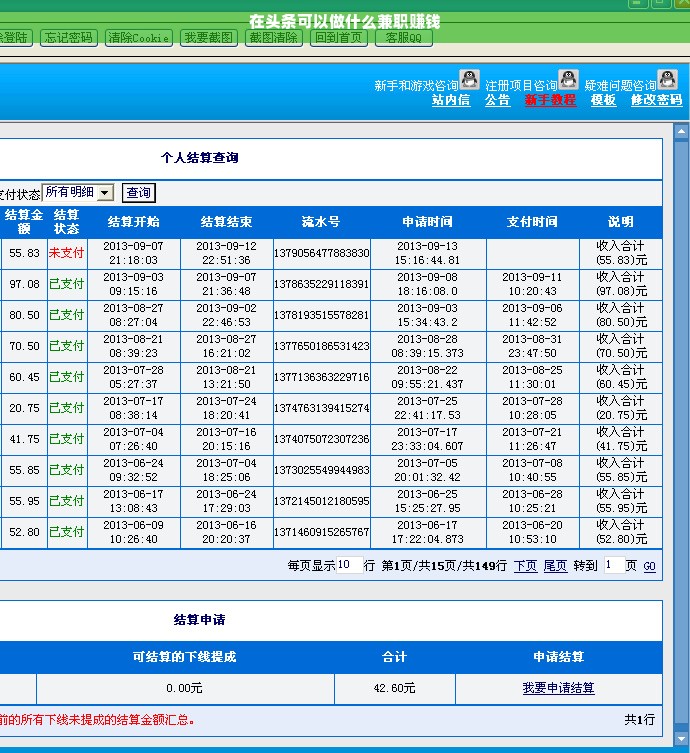
Task: Click the vertical scrollbar track
Action: [681, 435]
